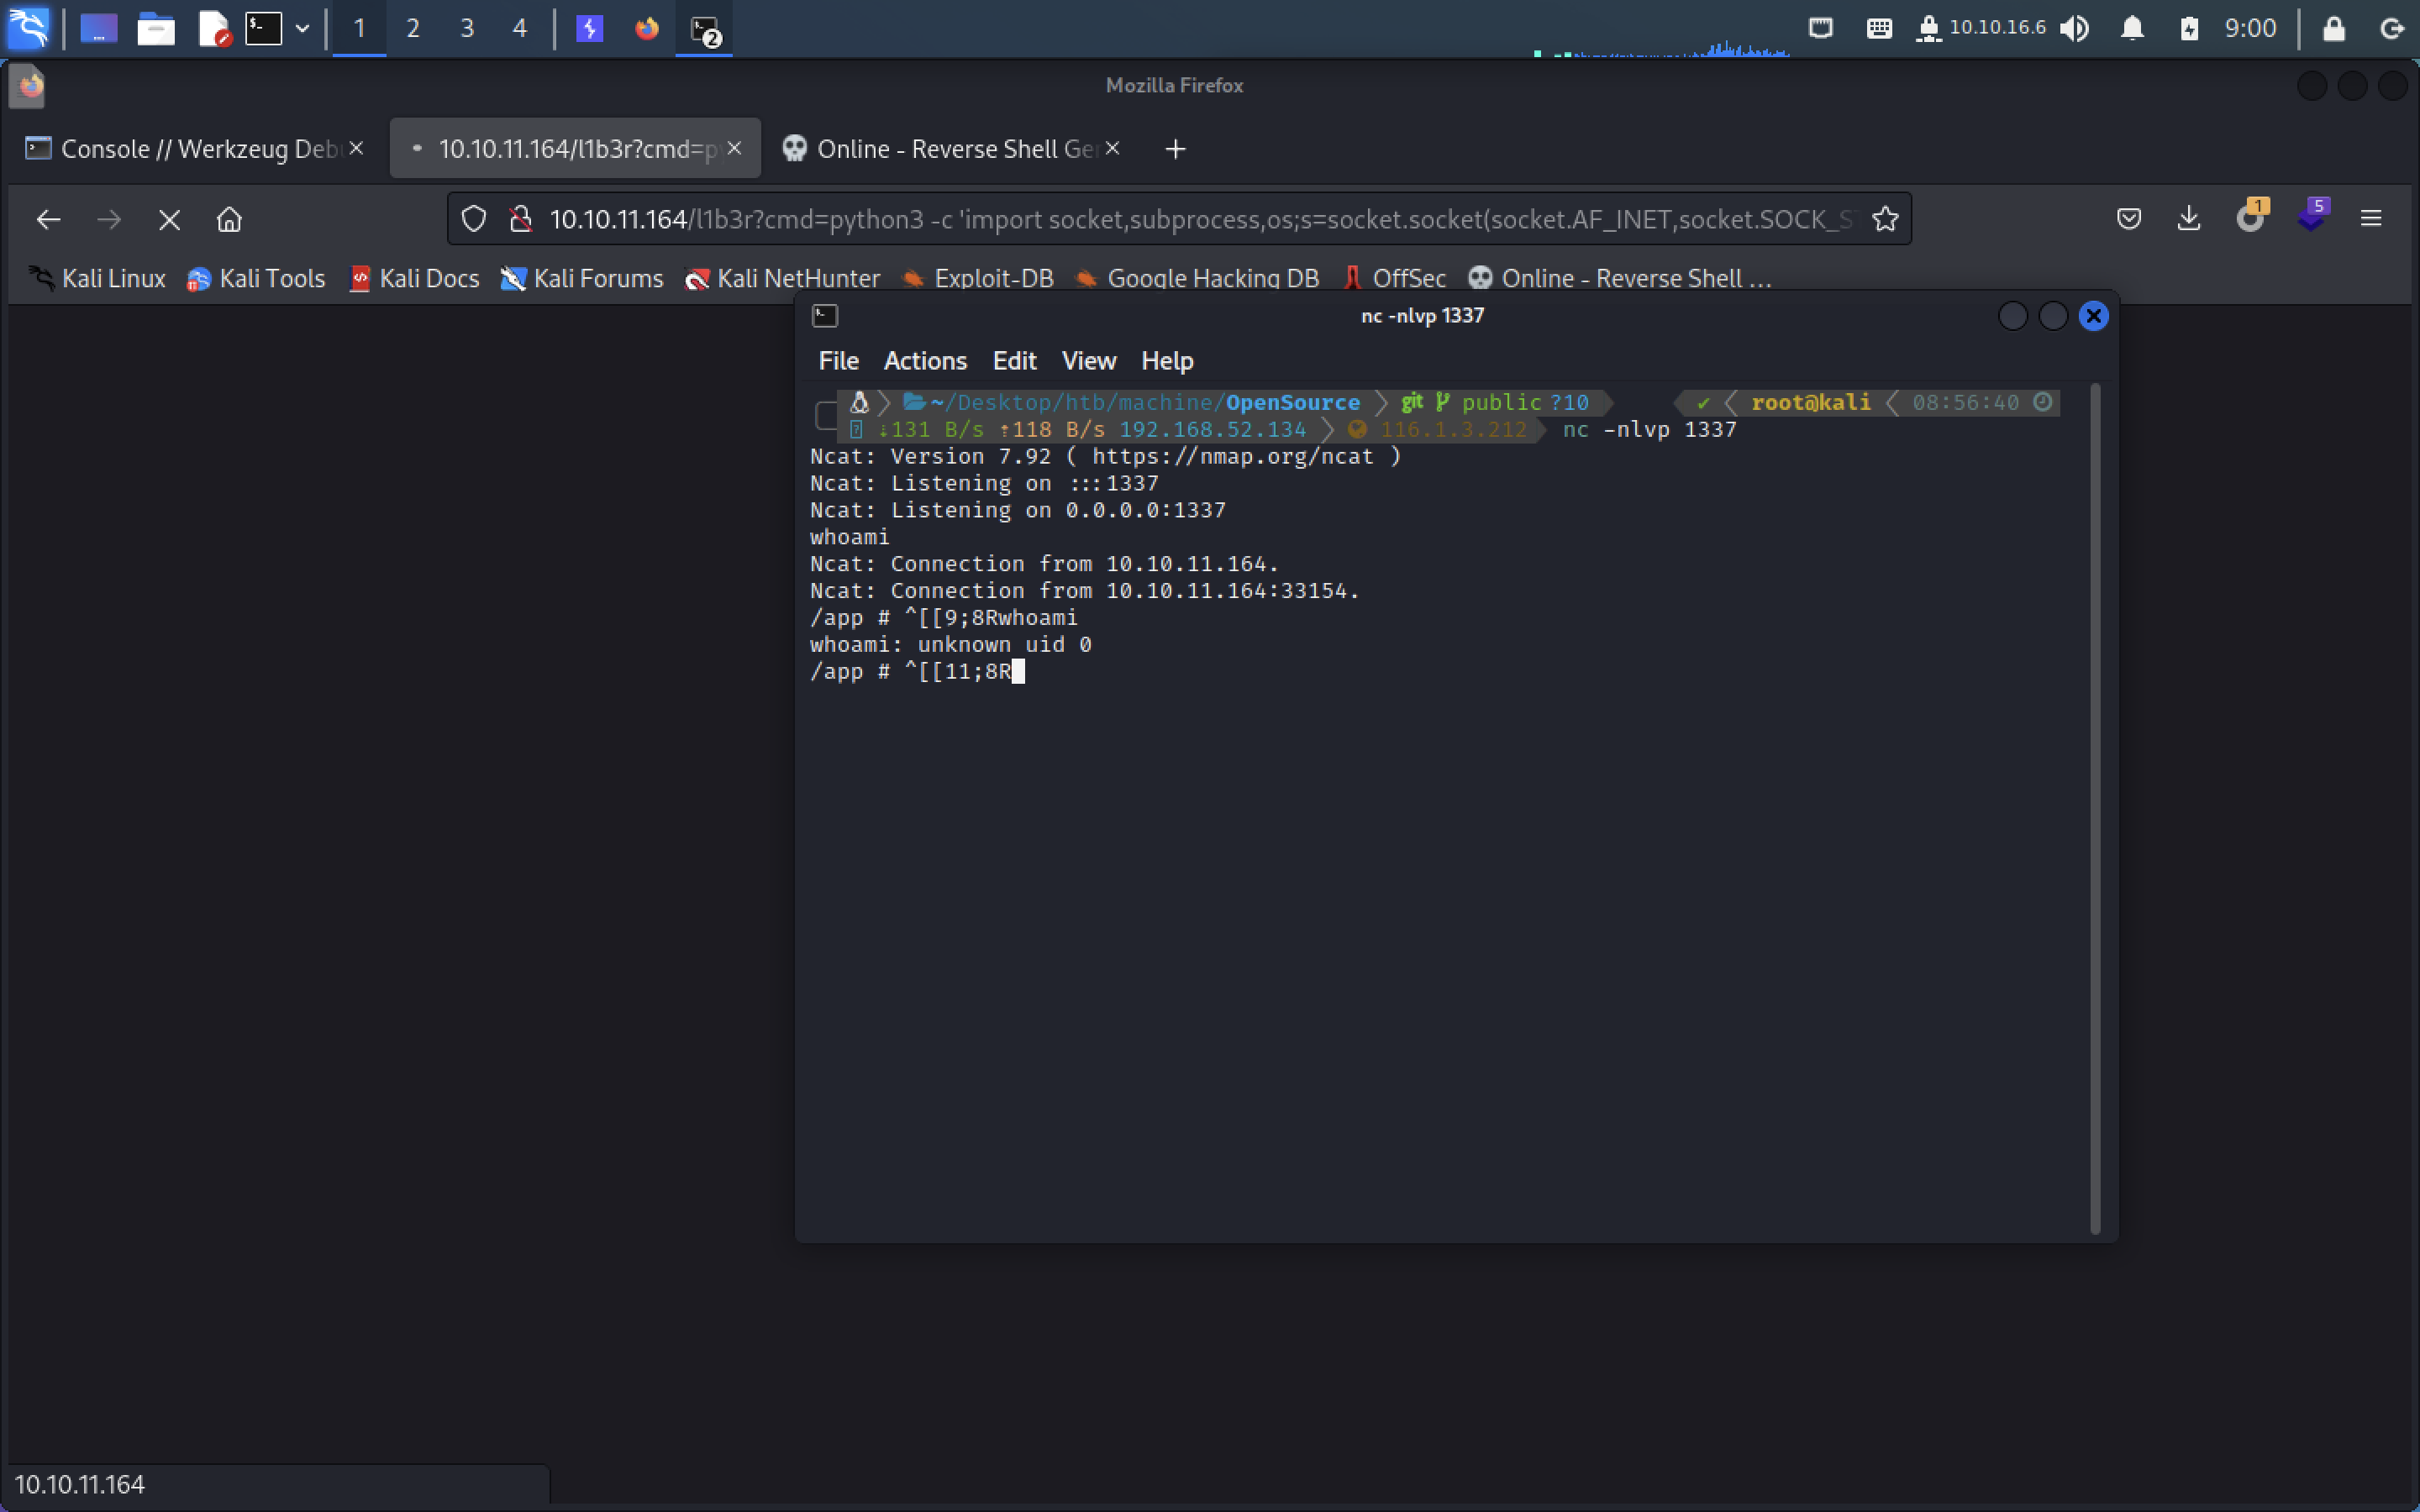2420x1512 pixels.
Task: Click the 9:00 panel clock
Action: 2250,28
